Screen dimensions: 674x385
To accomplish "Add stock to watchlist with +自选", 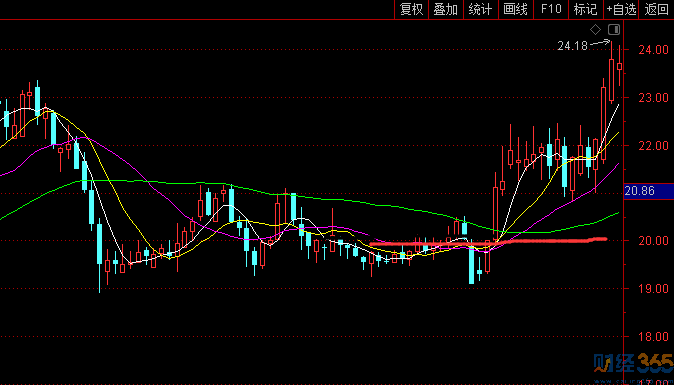I will tap(621, 9).
